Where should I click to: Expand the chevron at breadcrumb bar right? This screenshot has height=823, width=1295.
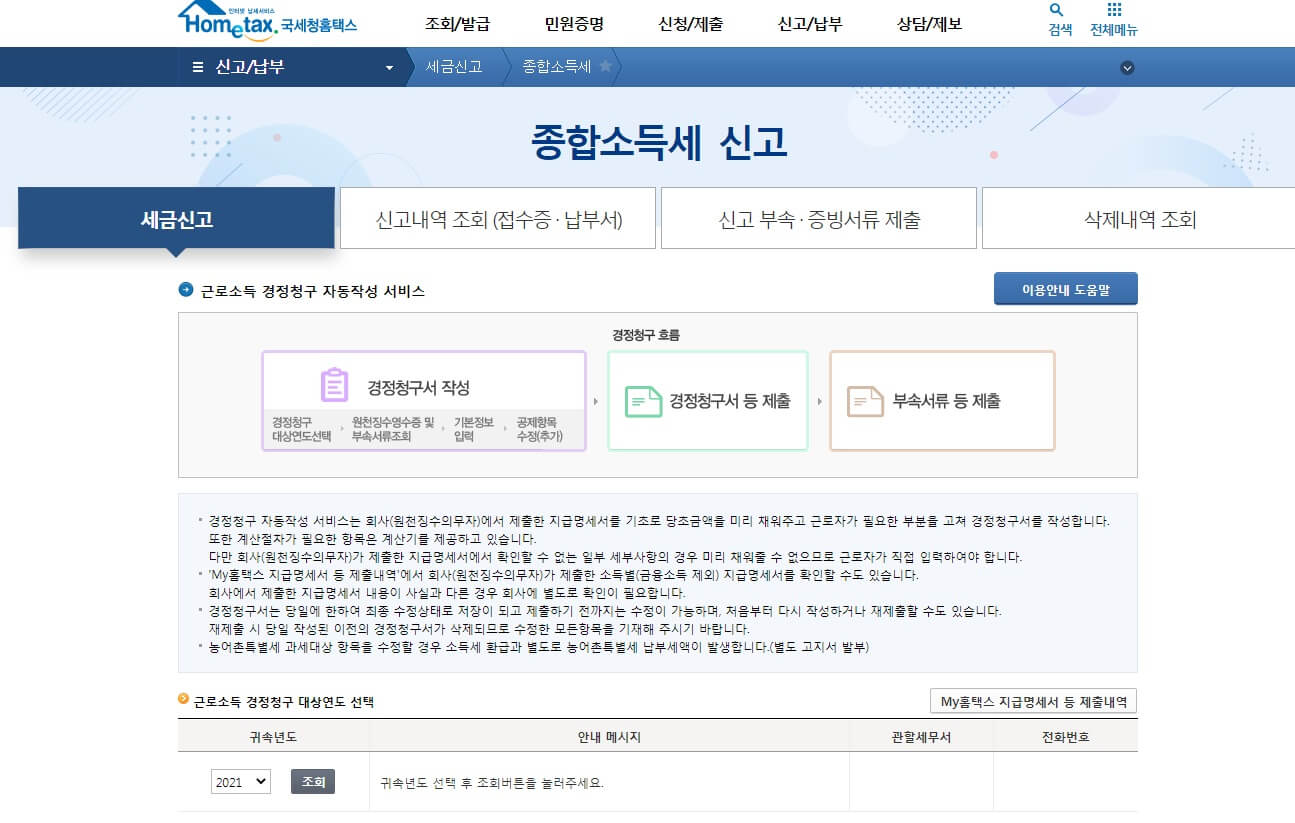1127,67
